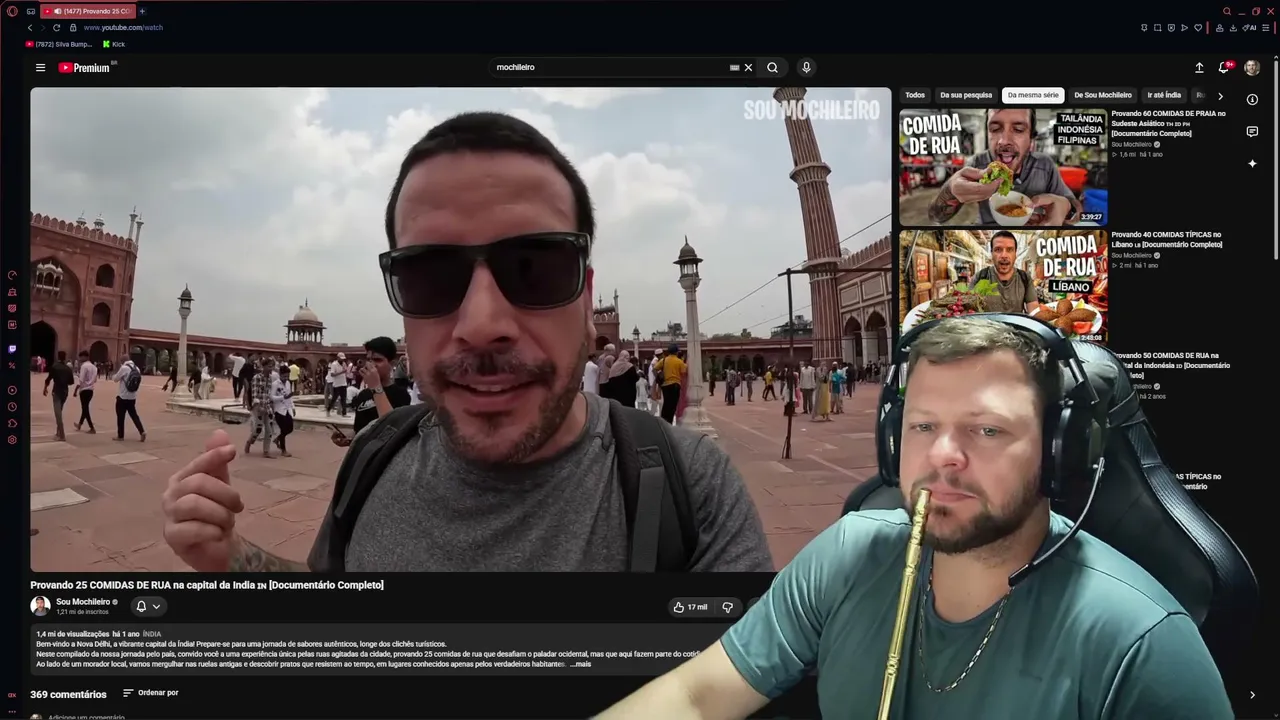Viewport: 1280px width, 720px height.
Task: Show more filter chips with the right arrow
Action: tap(1220, 96)
